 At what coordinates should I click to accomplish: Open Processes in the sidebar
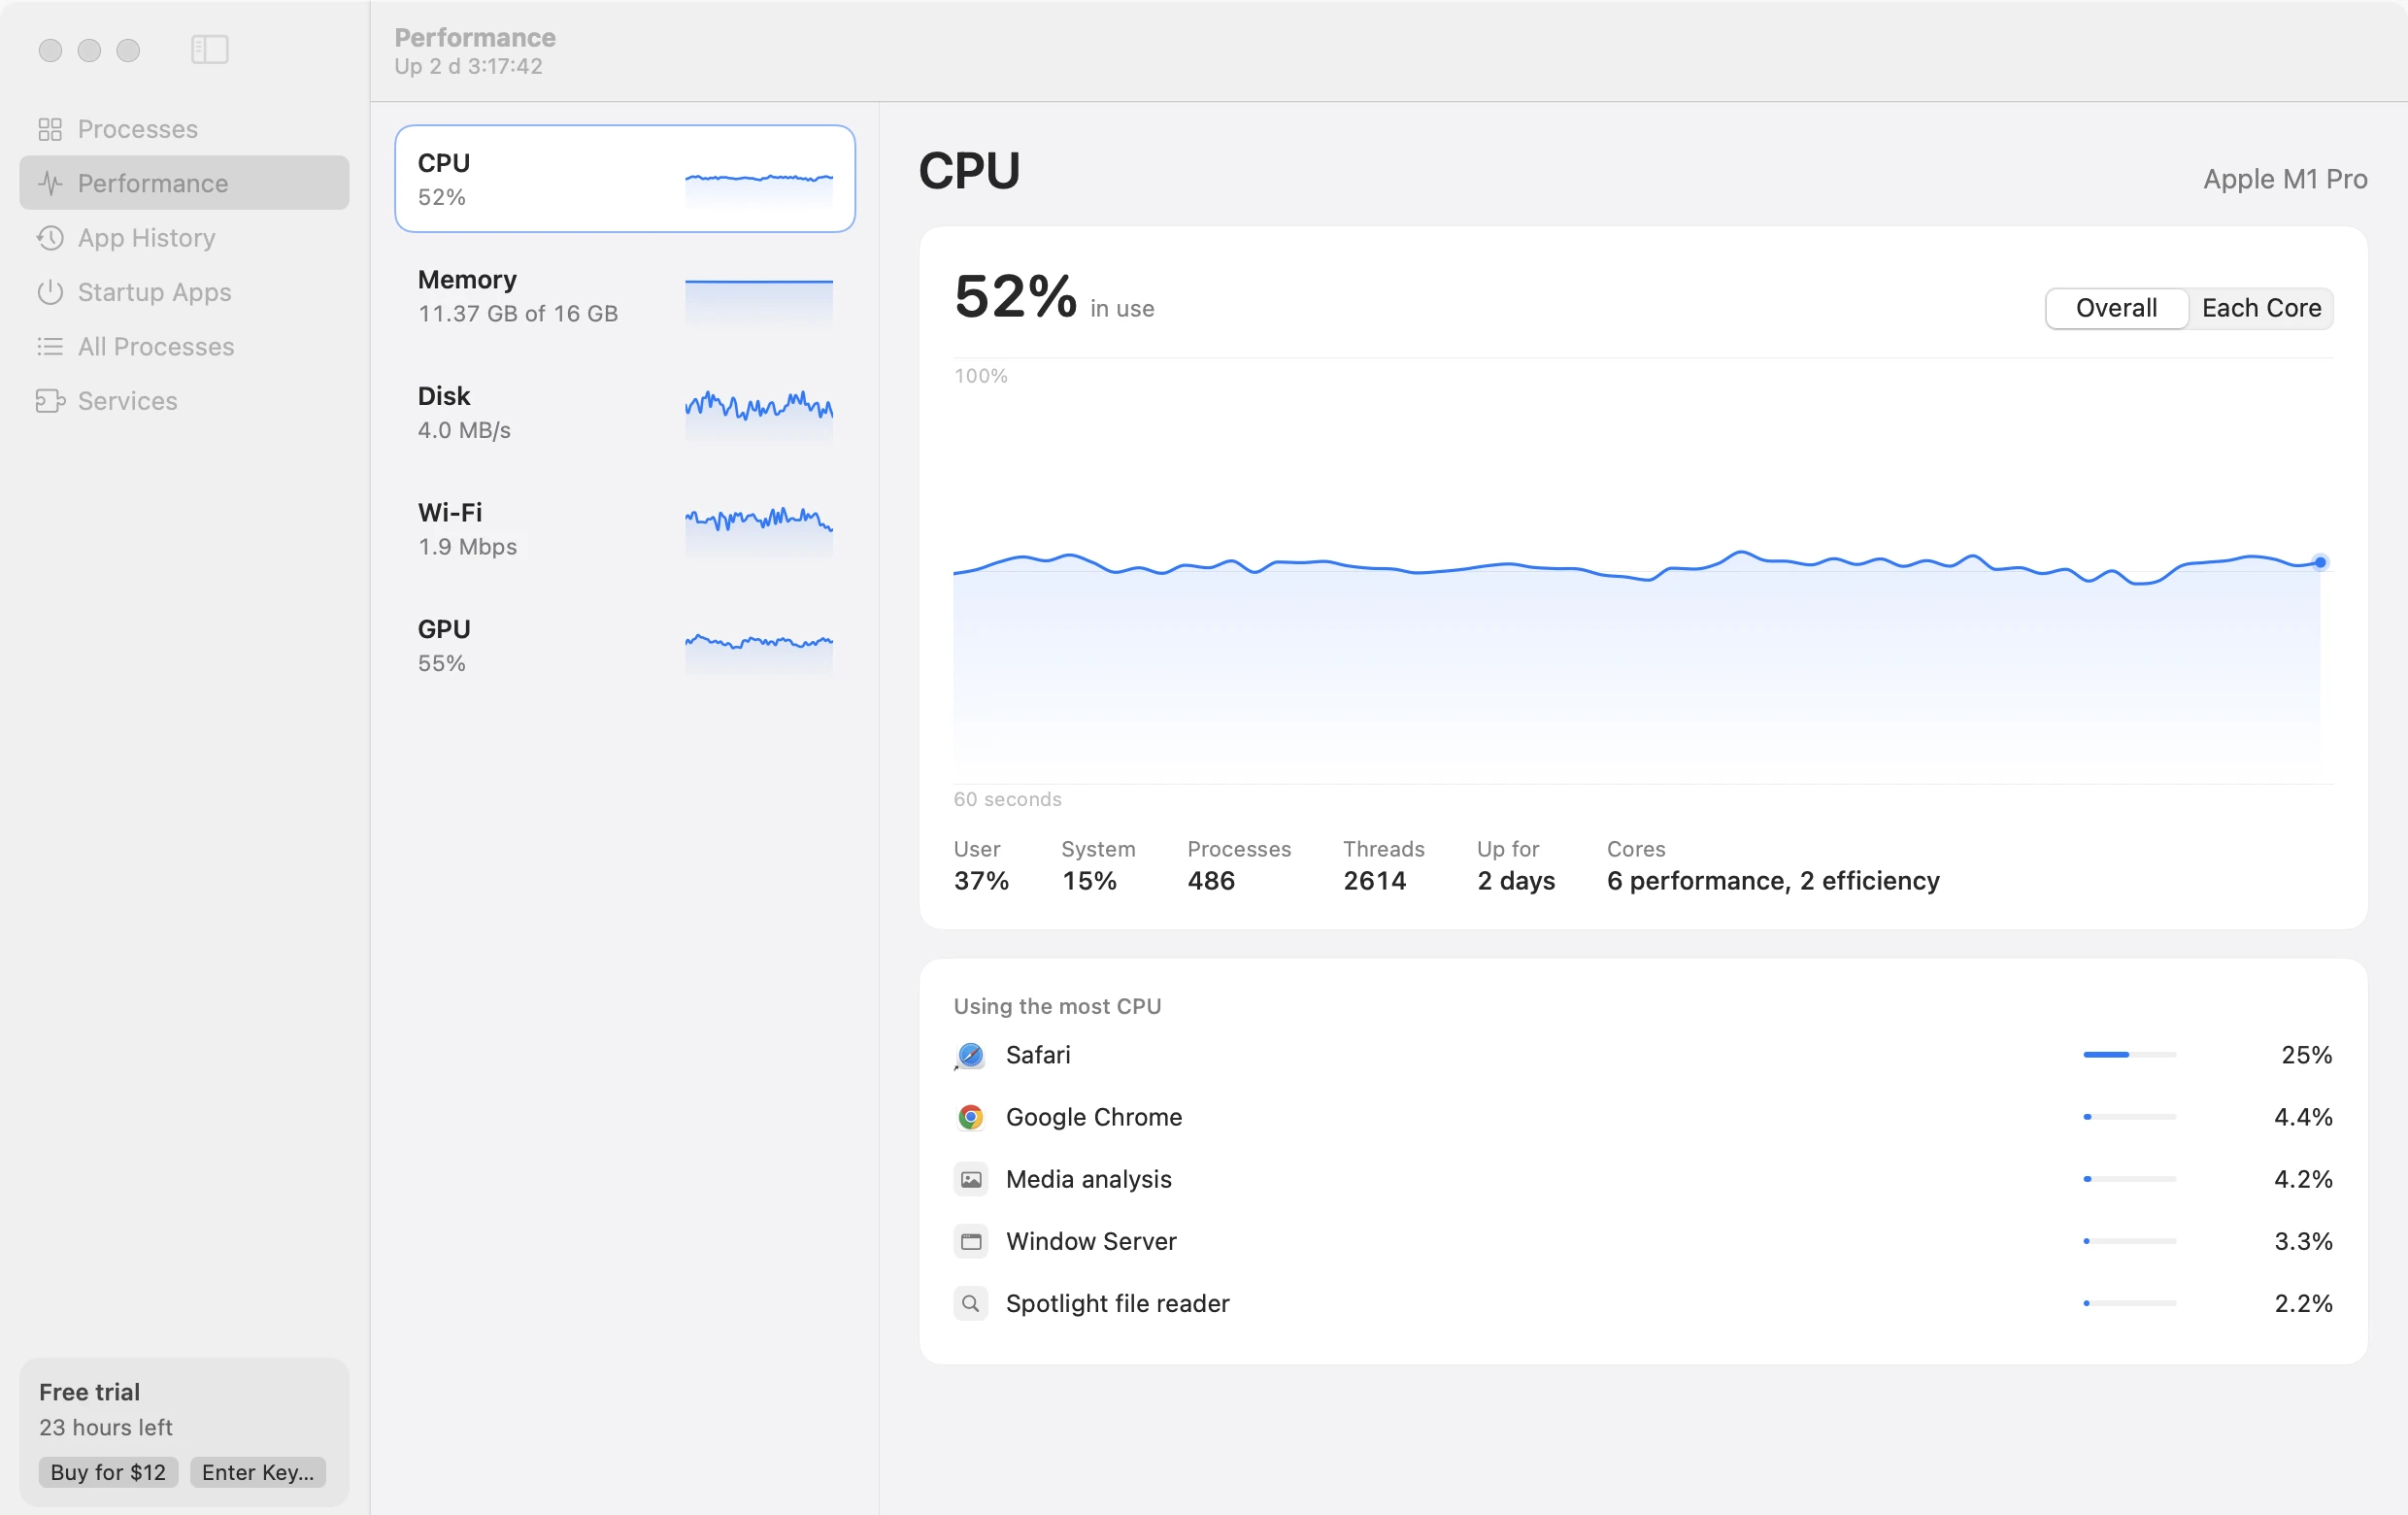184,129
